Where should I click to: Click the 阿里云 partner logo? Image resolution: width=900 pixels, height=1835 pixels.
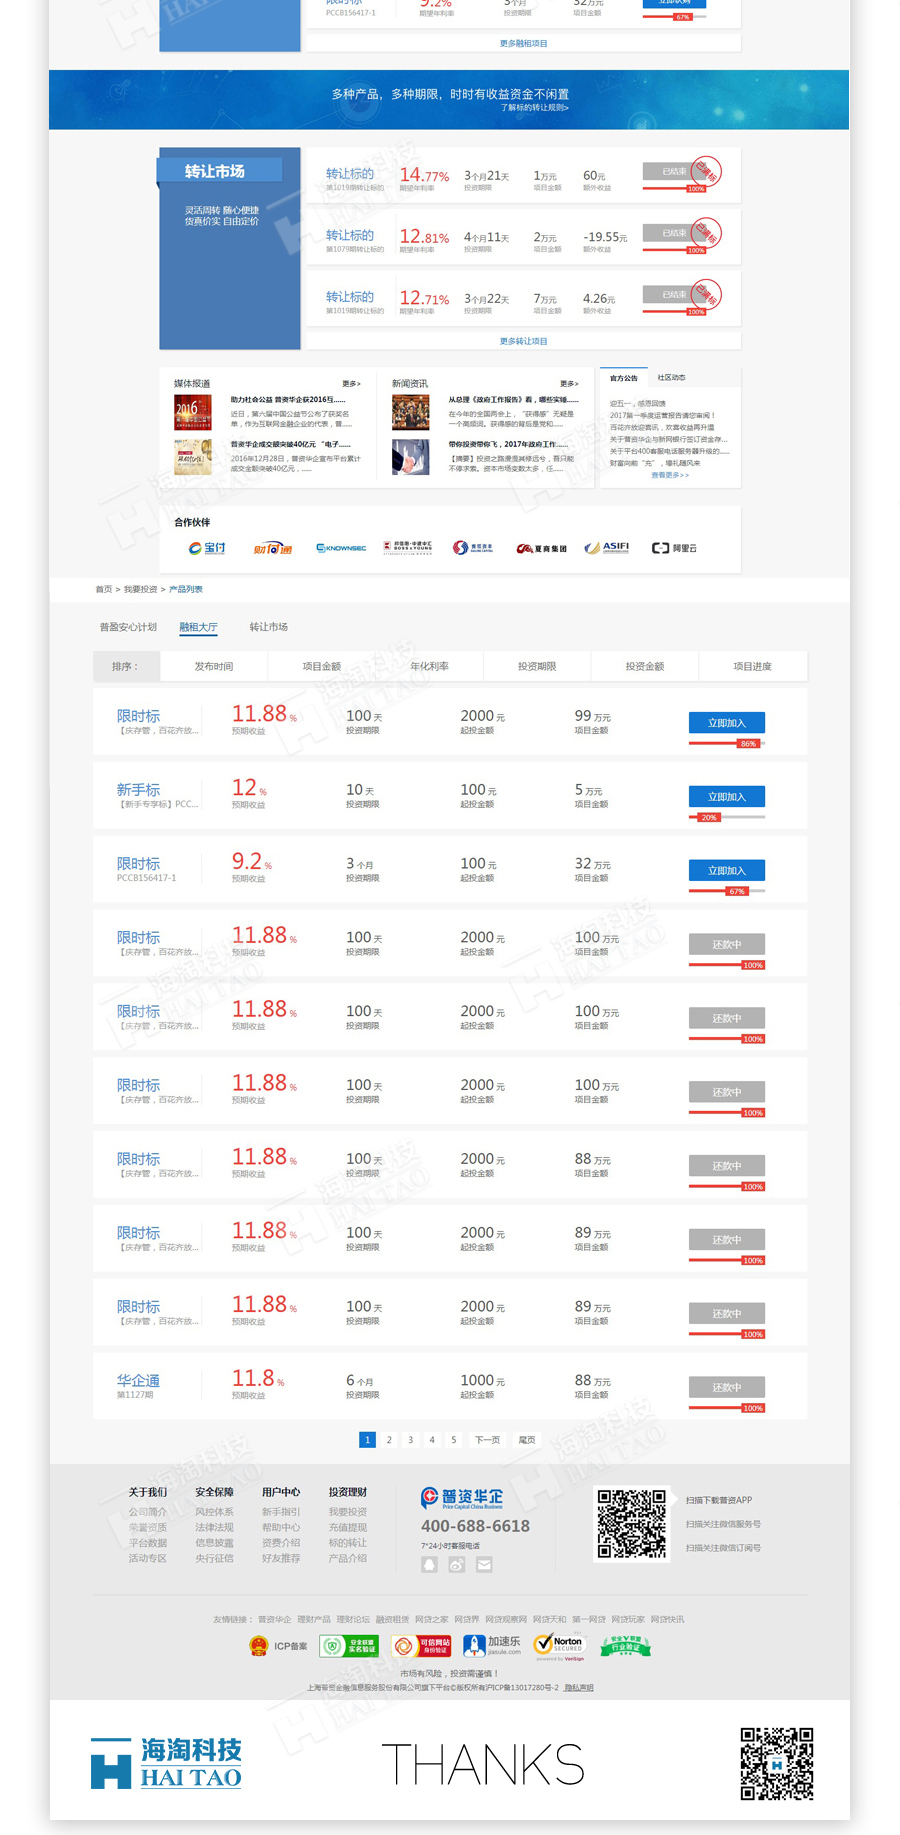coord(674,548)
